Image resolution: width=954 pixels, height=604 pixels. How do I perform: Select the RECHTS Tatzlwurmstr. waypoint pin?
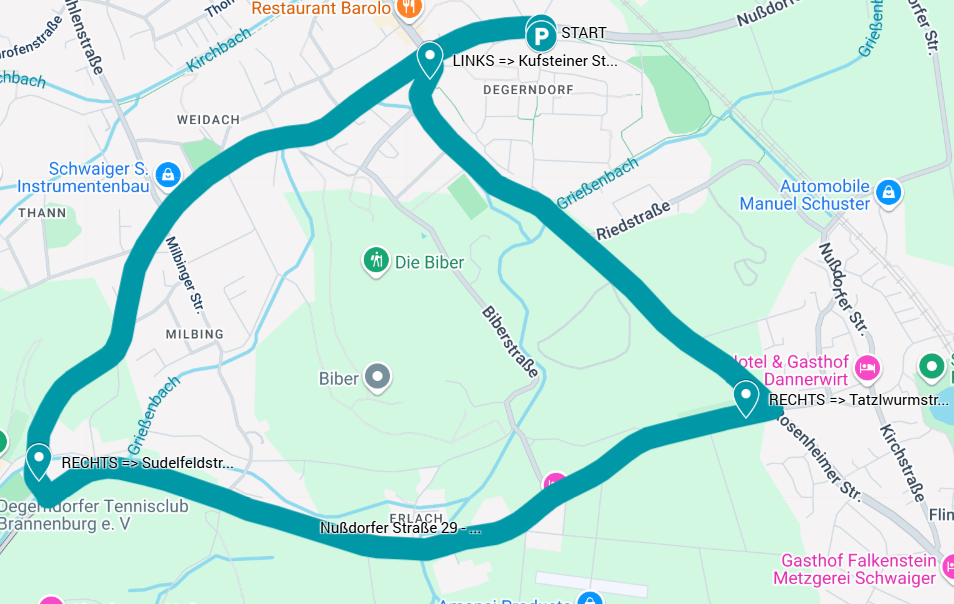coord(746,398)
